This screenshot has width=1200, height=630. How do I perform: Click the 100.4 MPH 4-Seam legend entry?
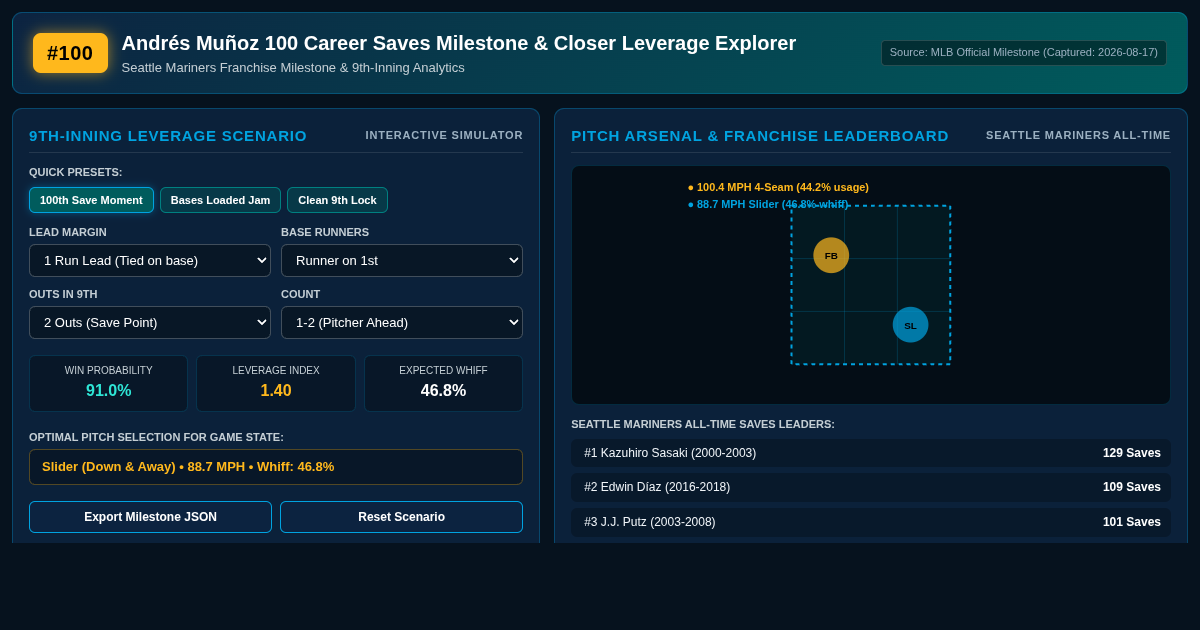coord(778,187)
